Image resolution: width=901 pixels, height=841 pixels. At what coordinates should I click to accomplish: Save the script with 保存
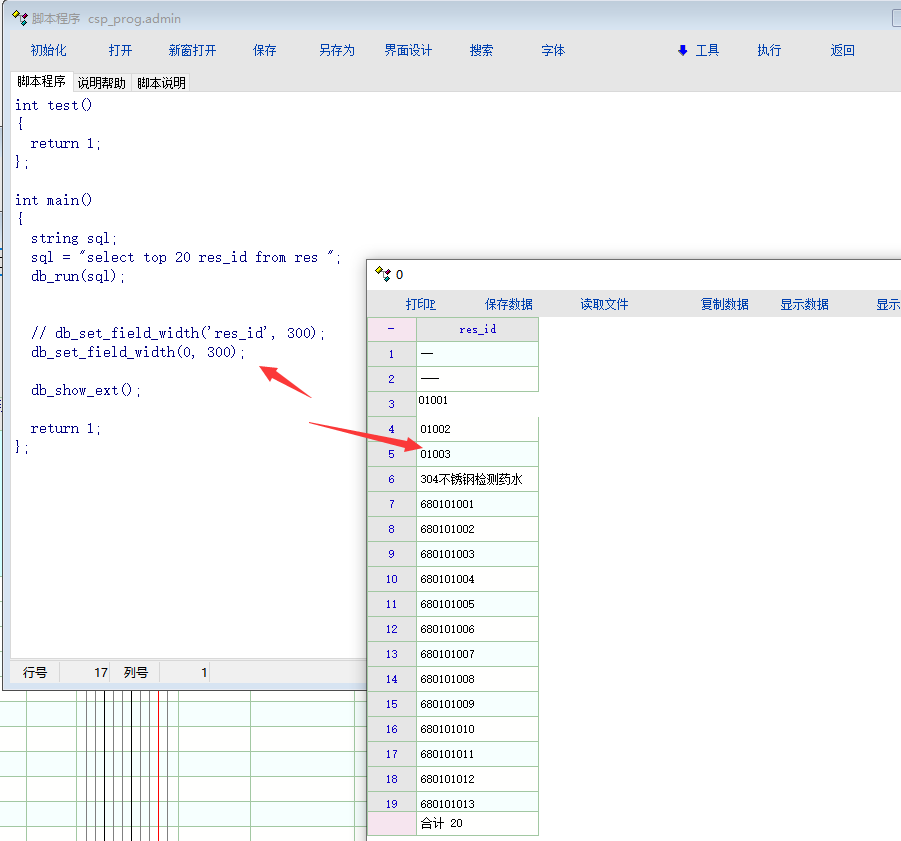(x=265, y=50)
